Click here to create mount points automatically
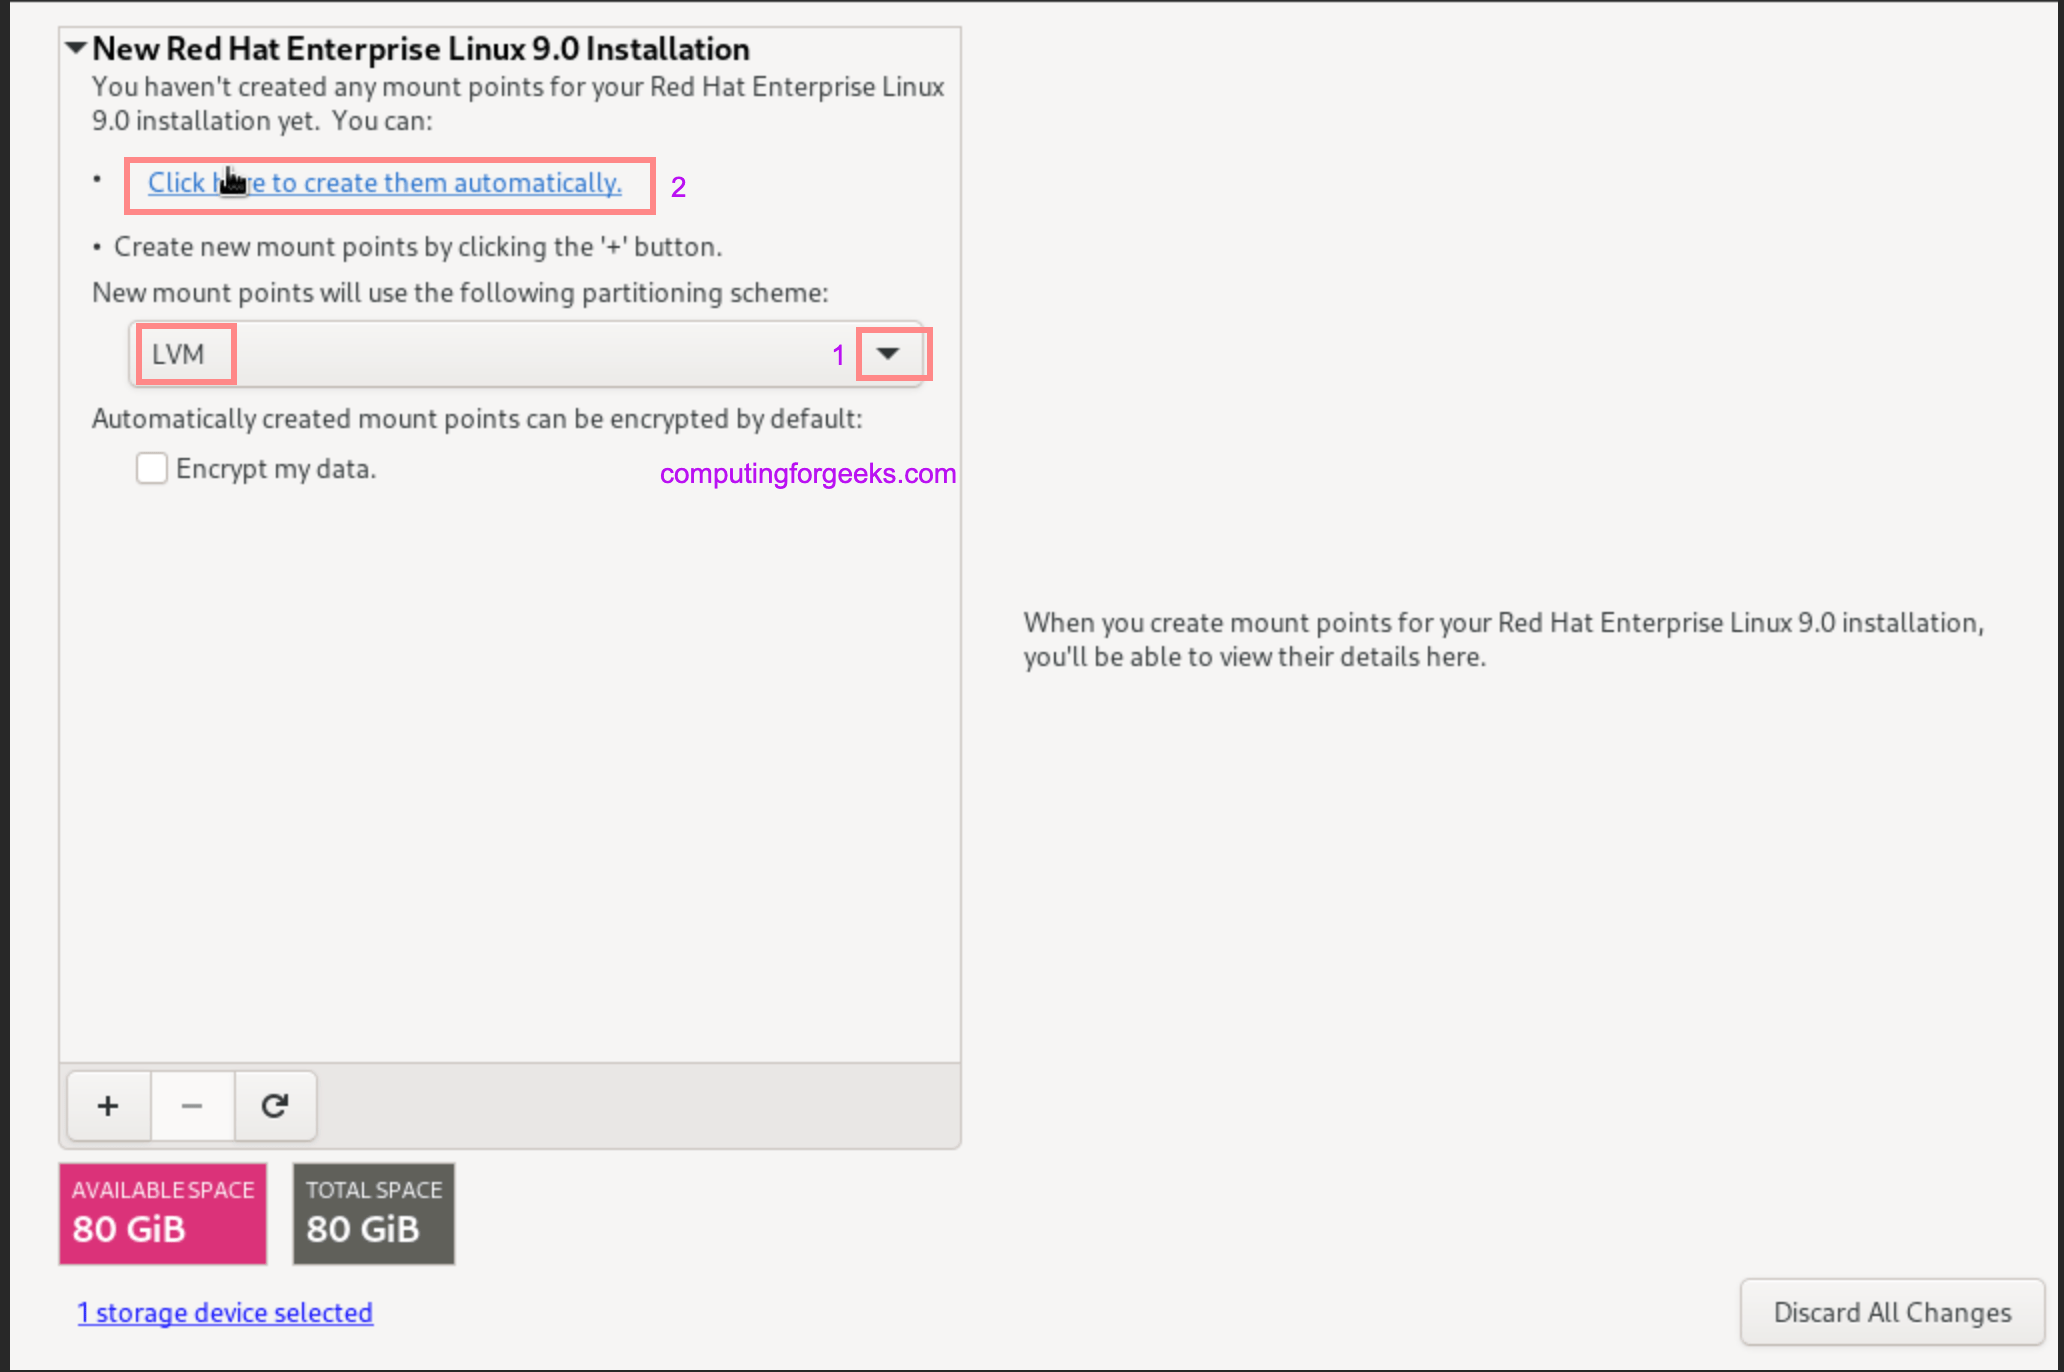2064x1372 pixels. click(385, 183)
